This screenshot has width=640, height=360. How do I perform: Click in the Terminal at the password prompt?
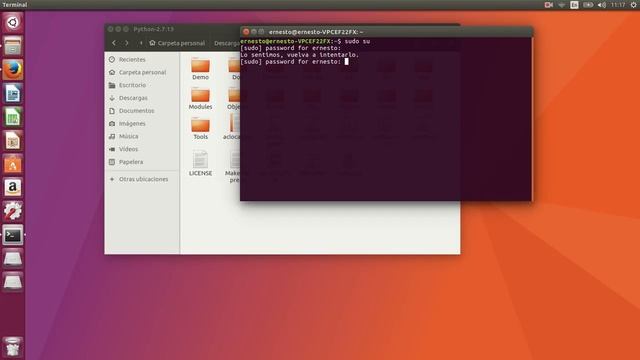(347, 62)
